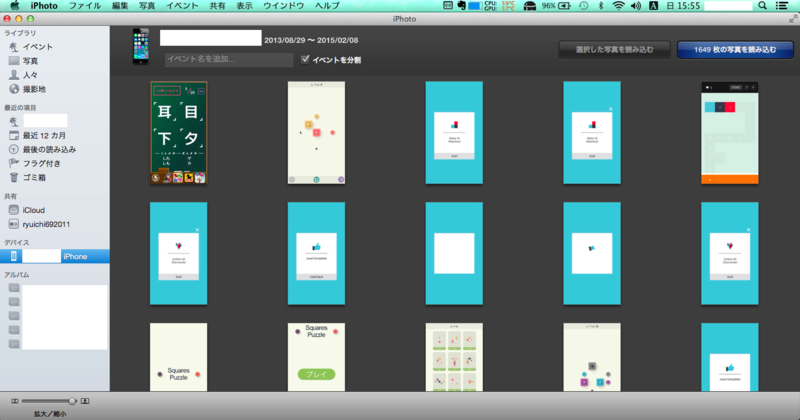Click 選択した写真を読み込む button
Viewport: 800px width, 420px height.
pyautogui.click(x=614, y=50)
